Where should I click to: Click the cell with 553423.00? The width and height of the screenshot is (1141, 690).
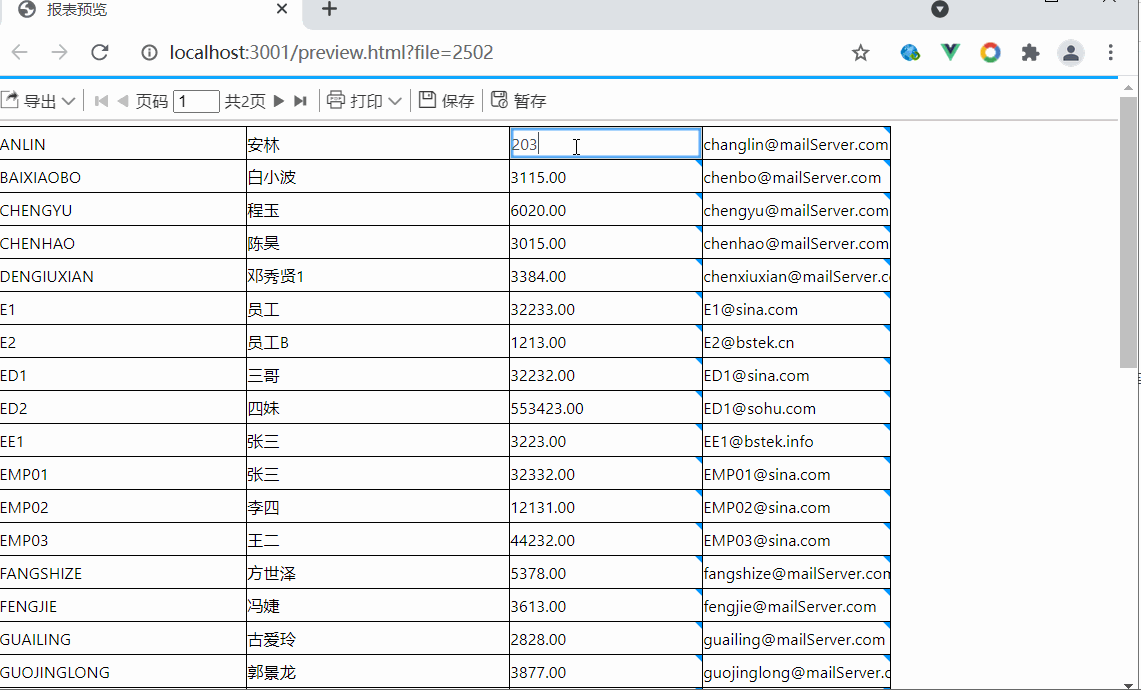pyautogui.click(x=605, y=408)
